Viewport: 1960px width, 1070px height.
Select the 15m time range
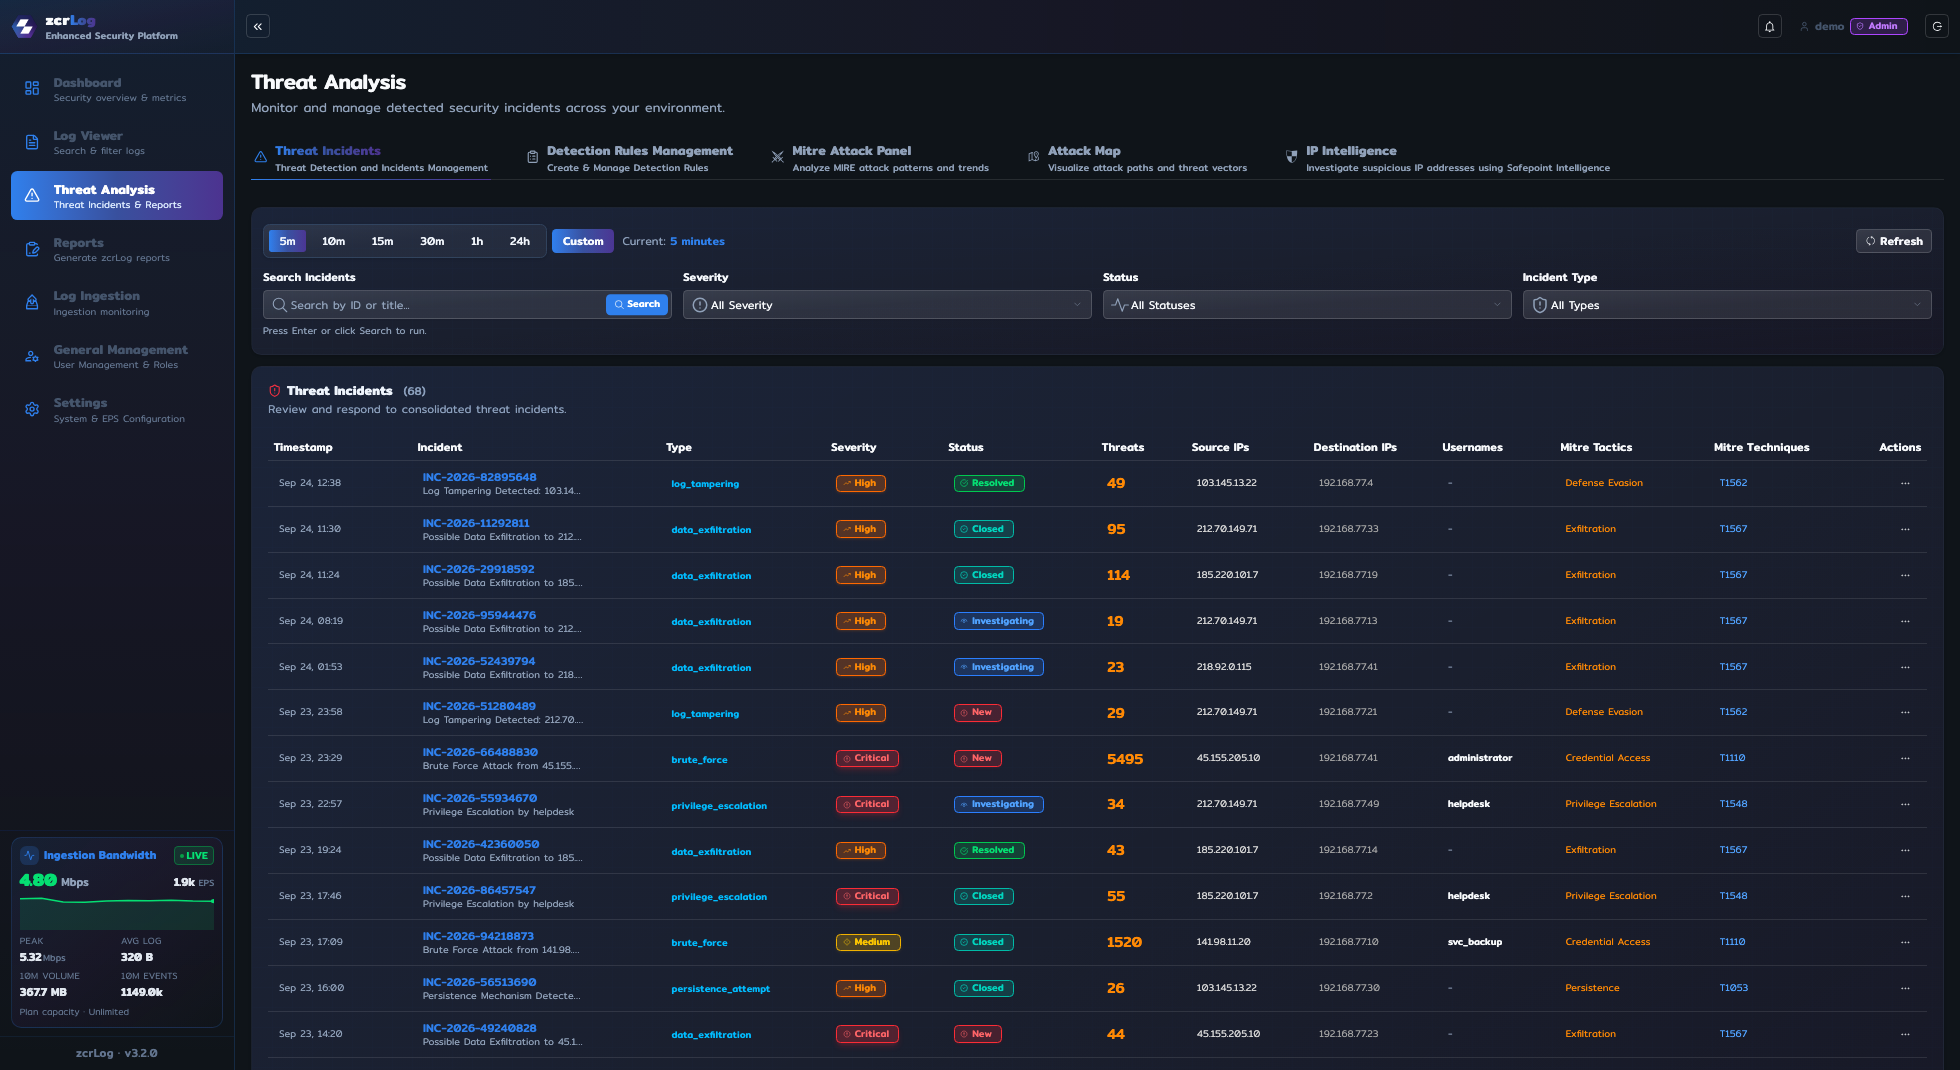[x=382, y=241]
